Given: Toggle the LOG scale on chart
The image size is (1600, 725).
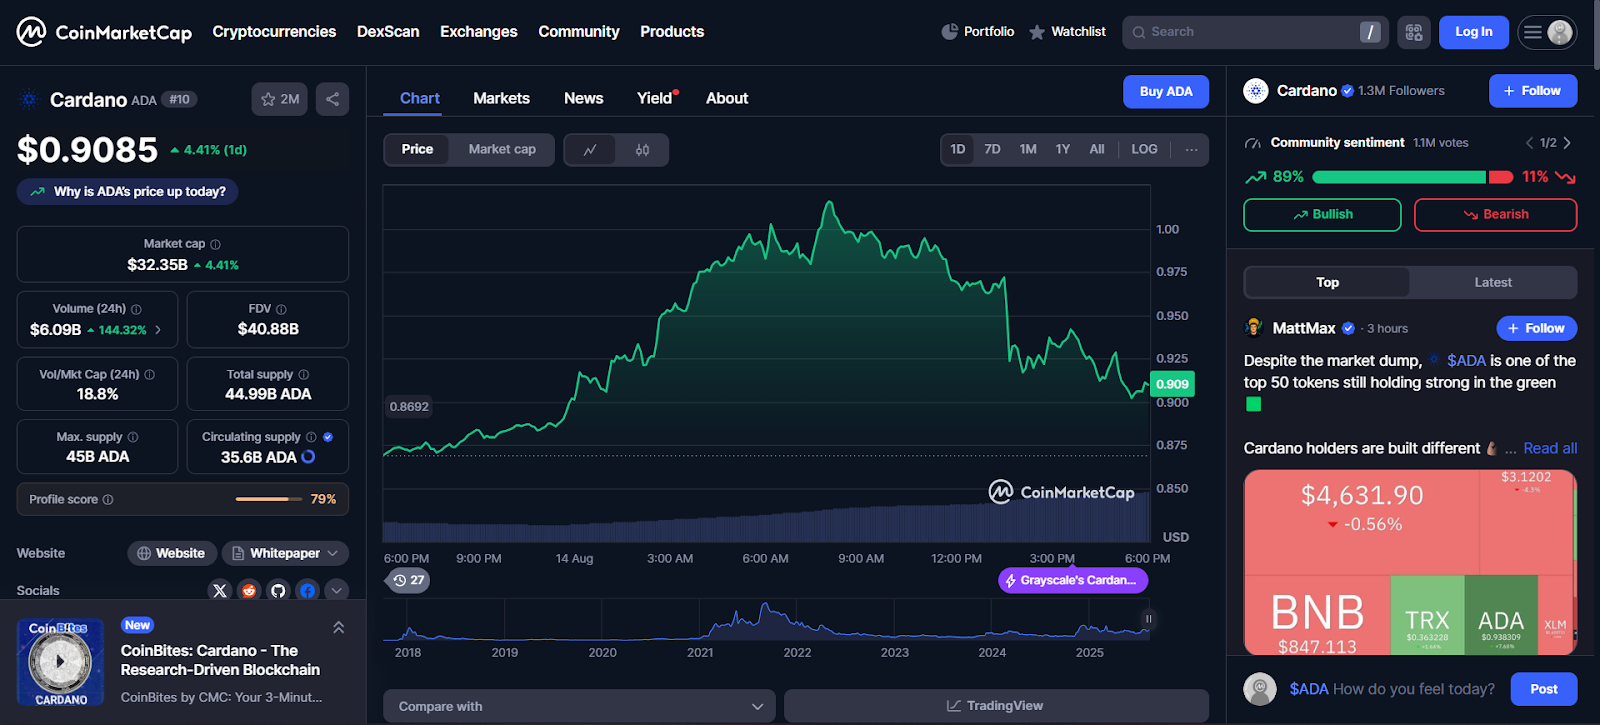Looking at the screenshot, I should (x=1144, y=149).
